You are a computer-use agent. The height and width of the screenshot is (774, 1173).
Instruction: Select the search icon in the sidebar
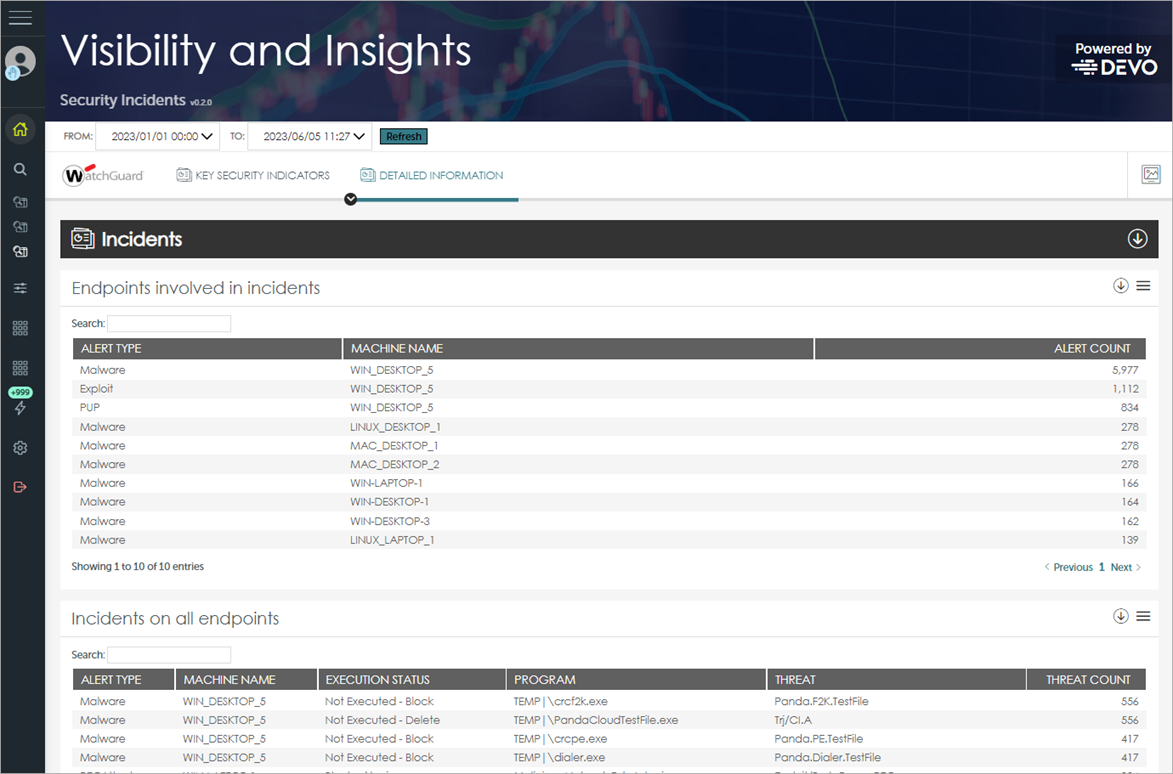(20, 169)
